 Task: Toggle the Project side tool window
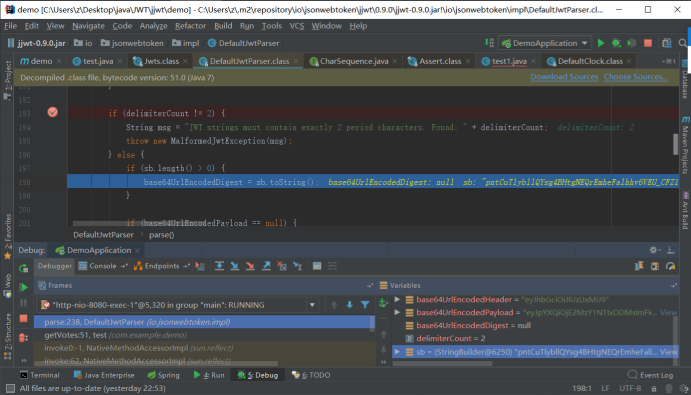coord(8,79)
